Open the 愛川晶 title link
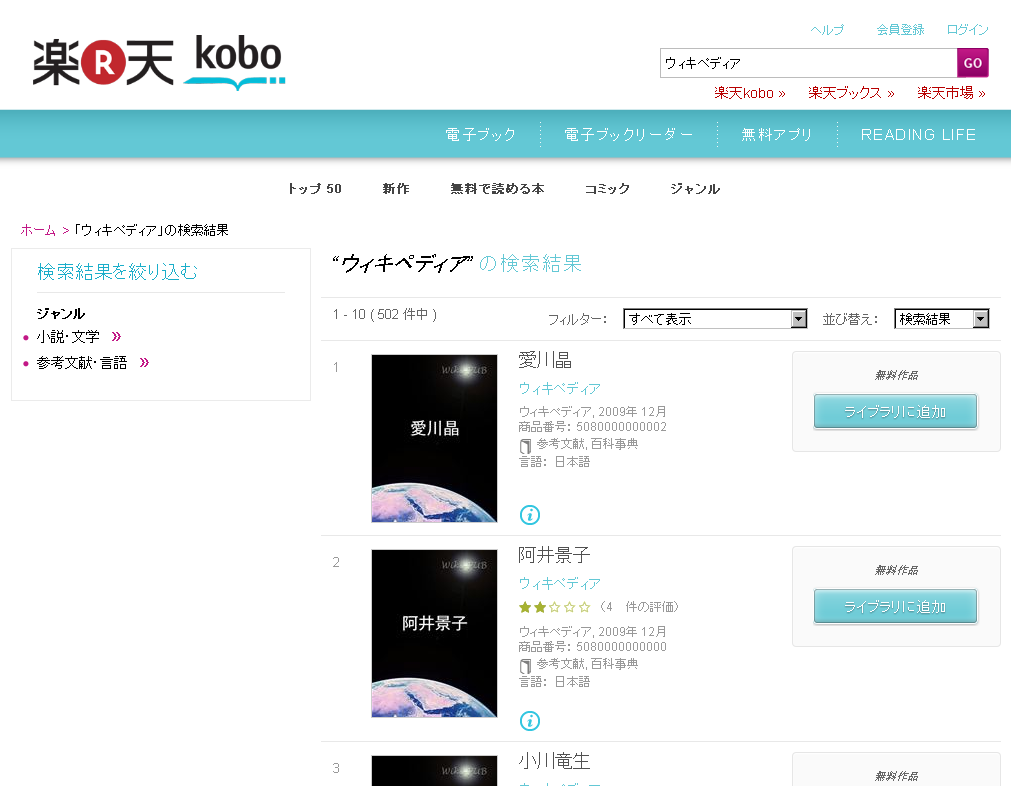The width and height of the screenshot is (1011, 786). point(545,360)
